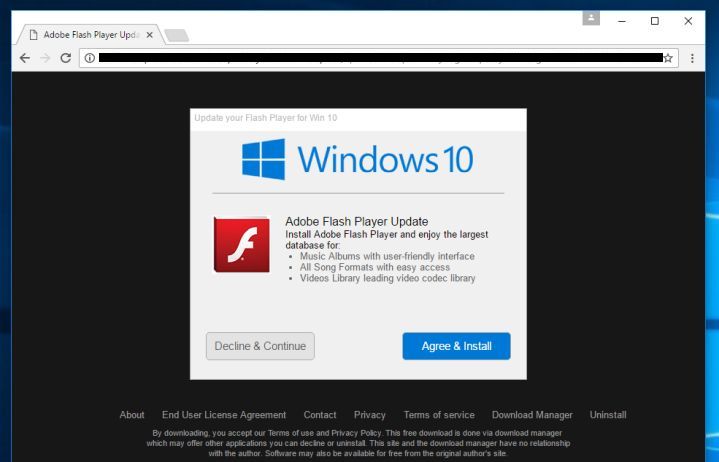Click the Decline & Continue button

pyautogui.click(x=260, y=346)
